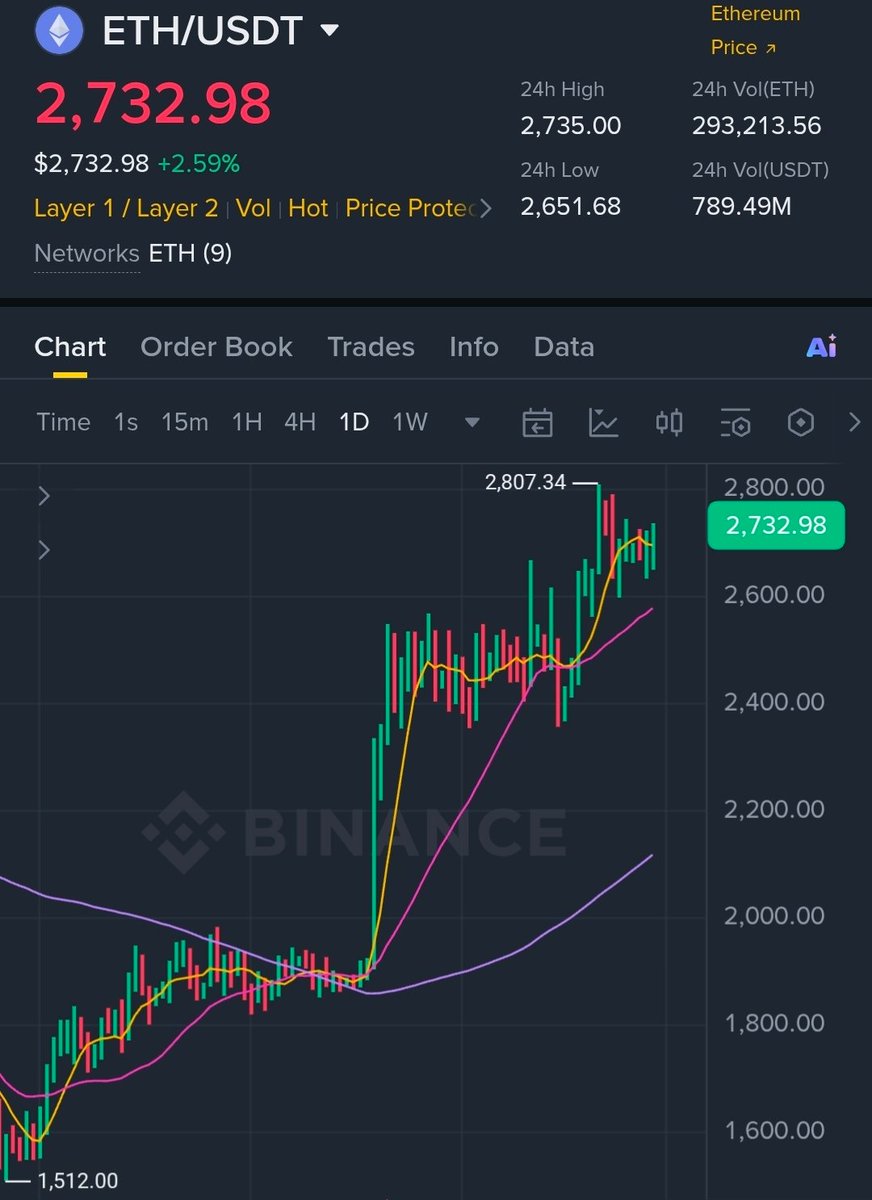Tap the 24h Low value 2,651.68

point(571,207)
